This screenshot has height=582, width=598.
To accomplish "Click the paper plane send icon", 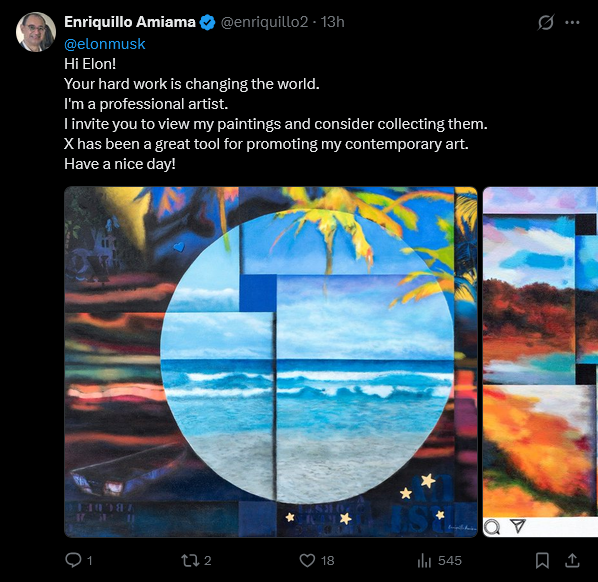I will click(x=518, y=526).
